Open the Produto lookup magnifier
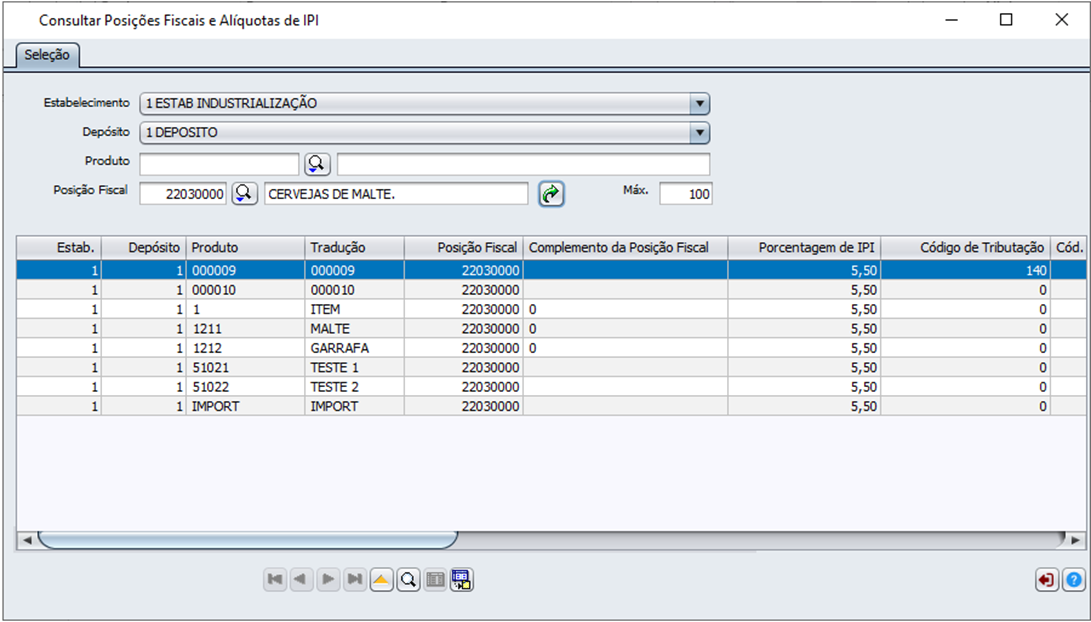The height and width of the screenshot is (622, 1091). 317,164
